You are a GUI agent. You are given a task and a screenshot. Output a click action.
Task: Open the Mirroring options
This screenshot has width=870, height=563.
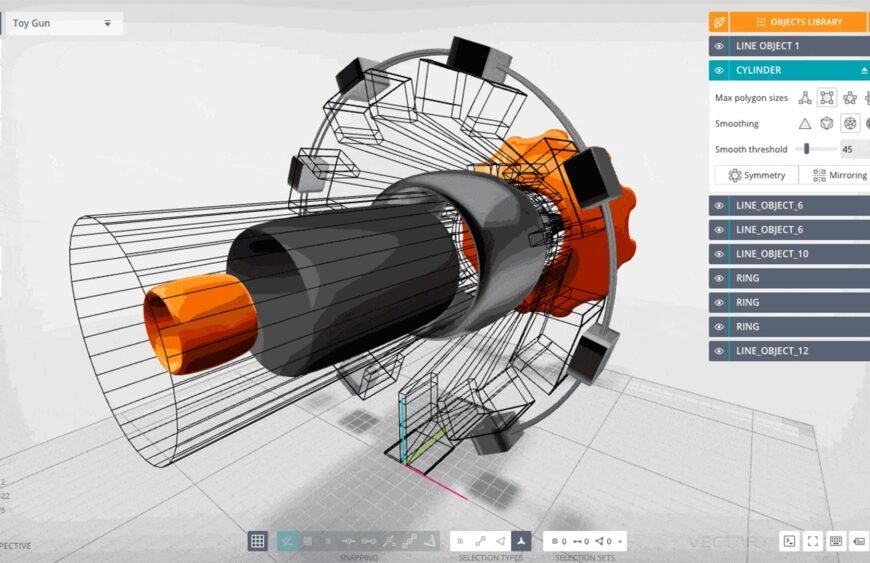(x=834, y=175)
